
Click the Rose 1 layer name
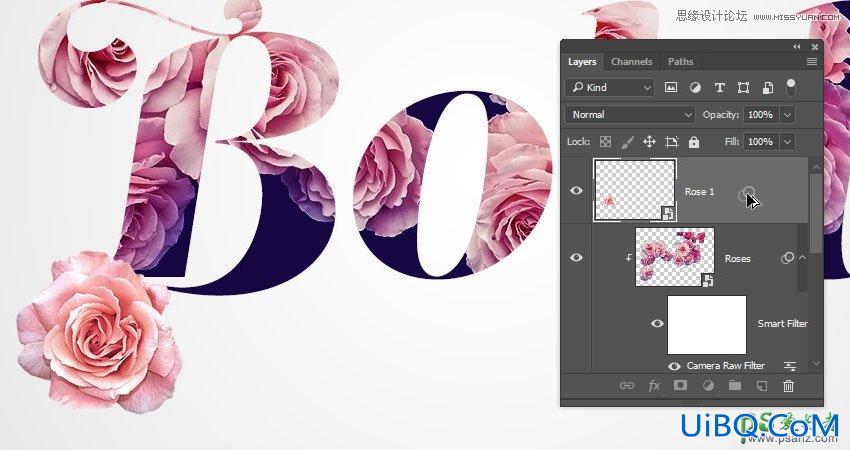click(699, 192)
